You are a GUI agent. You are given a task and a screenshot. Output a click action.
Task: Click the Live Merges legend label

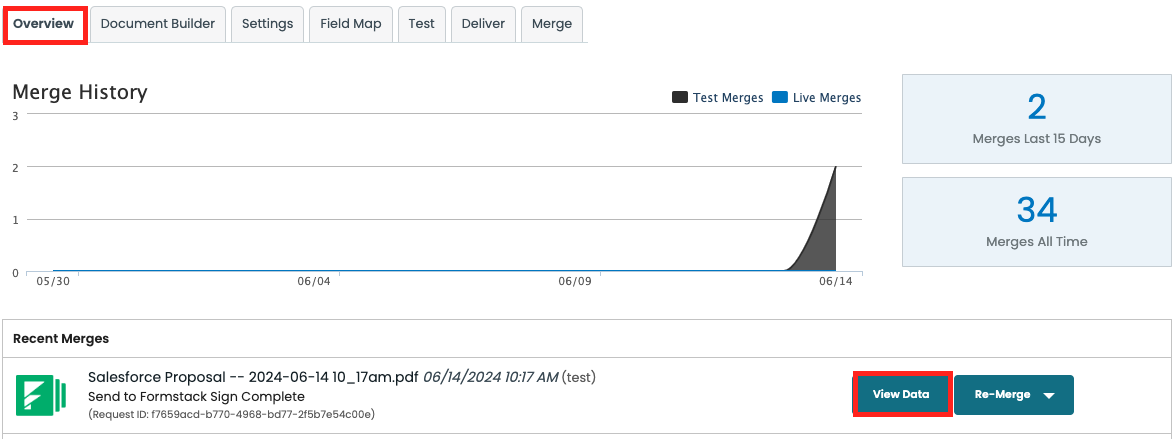click(826, 98)
